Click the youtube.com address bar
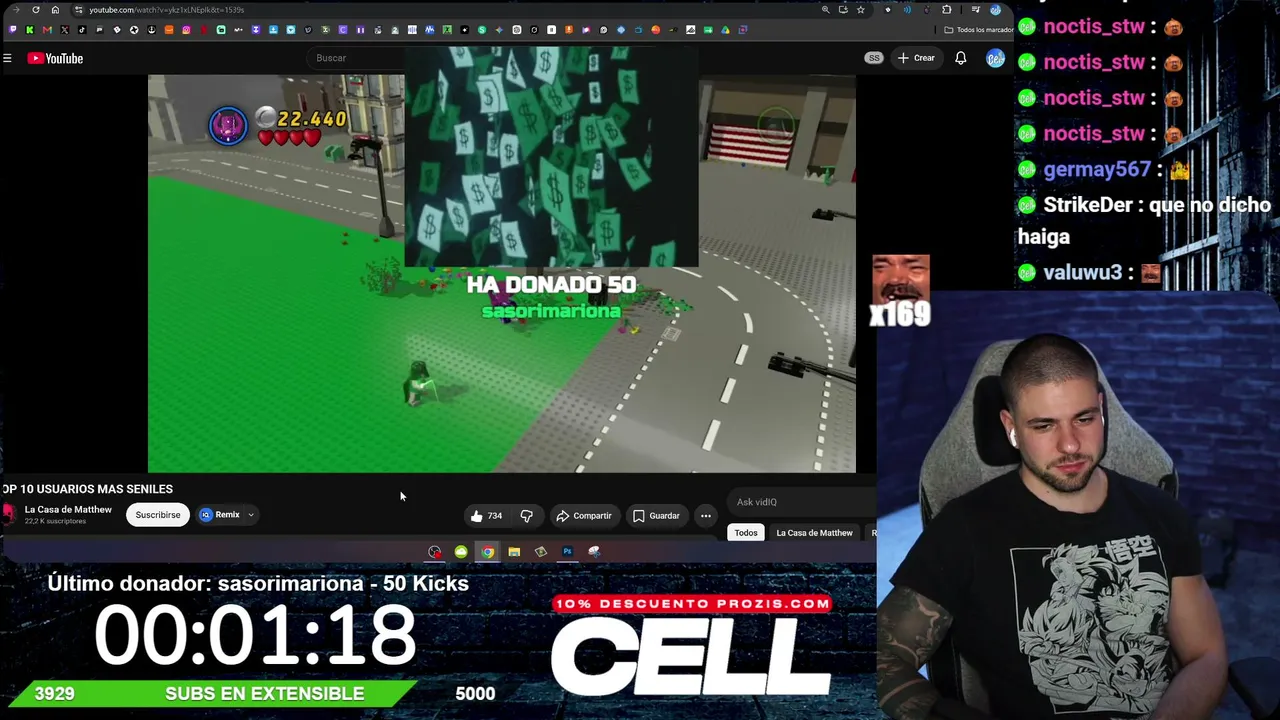This screenshot has height=720, width=1280. (x=450, y=10)
